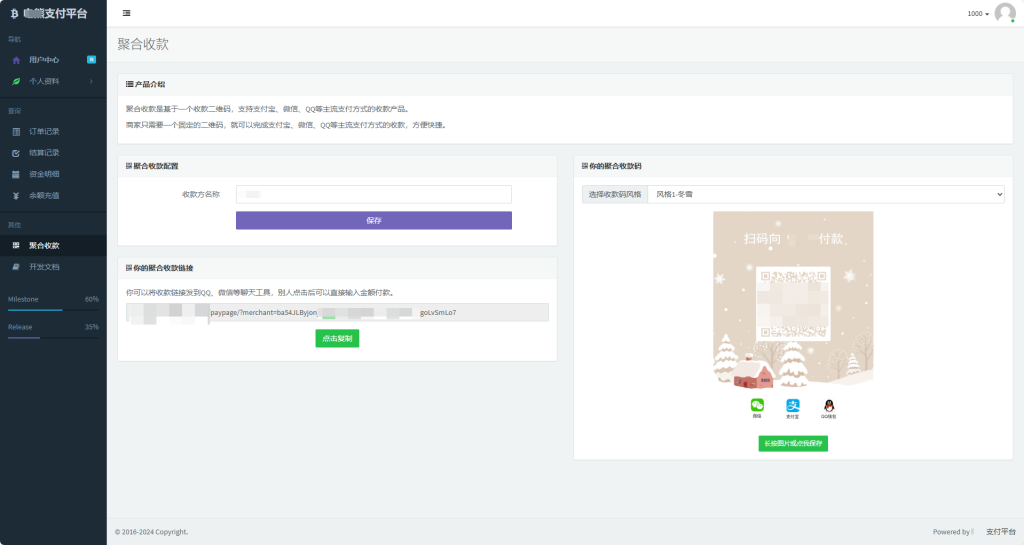Select 余额充值 in the sidebar
The height and width of the screenshot is (545, 1024).
44,195
